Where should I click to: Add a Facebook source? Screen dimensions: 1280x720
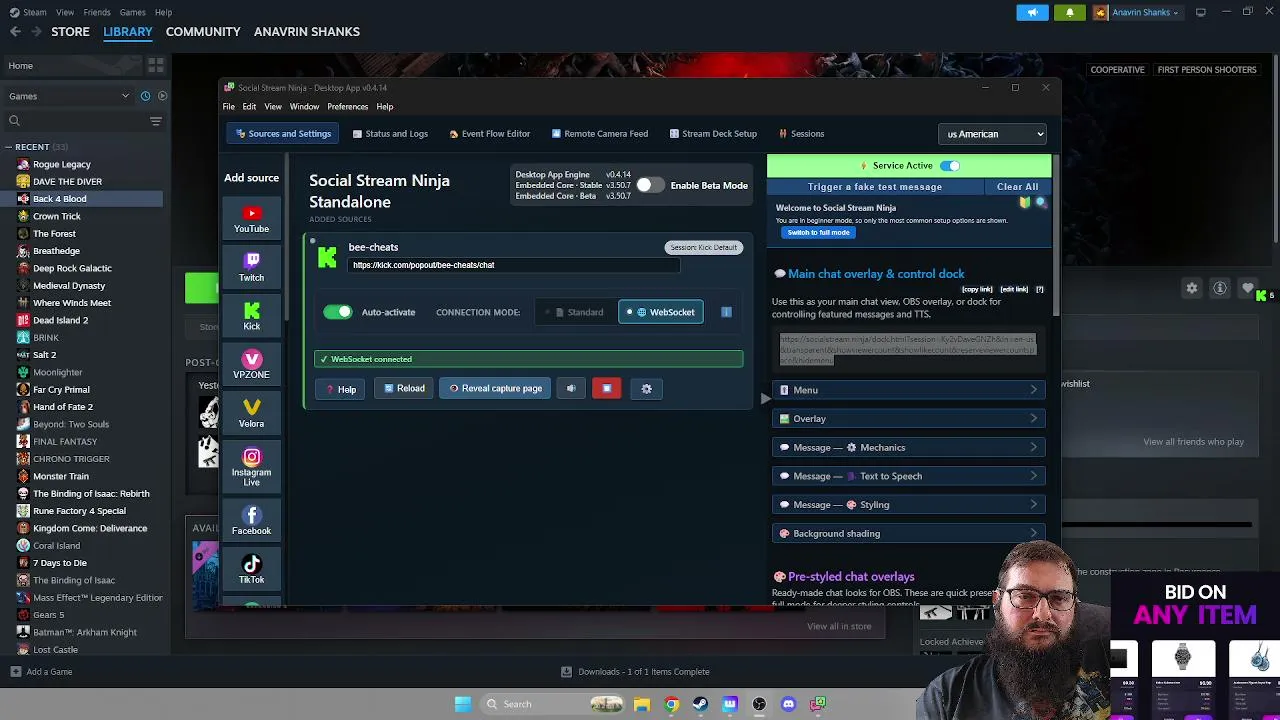pyautogui.click(x=251, y=520)
